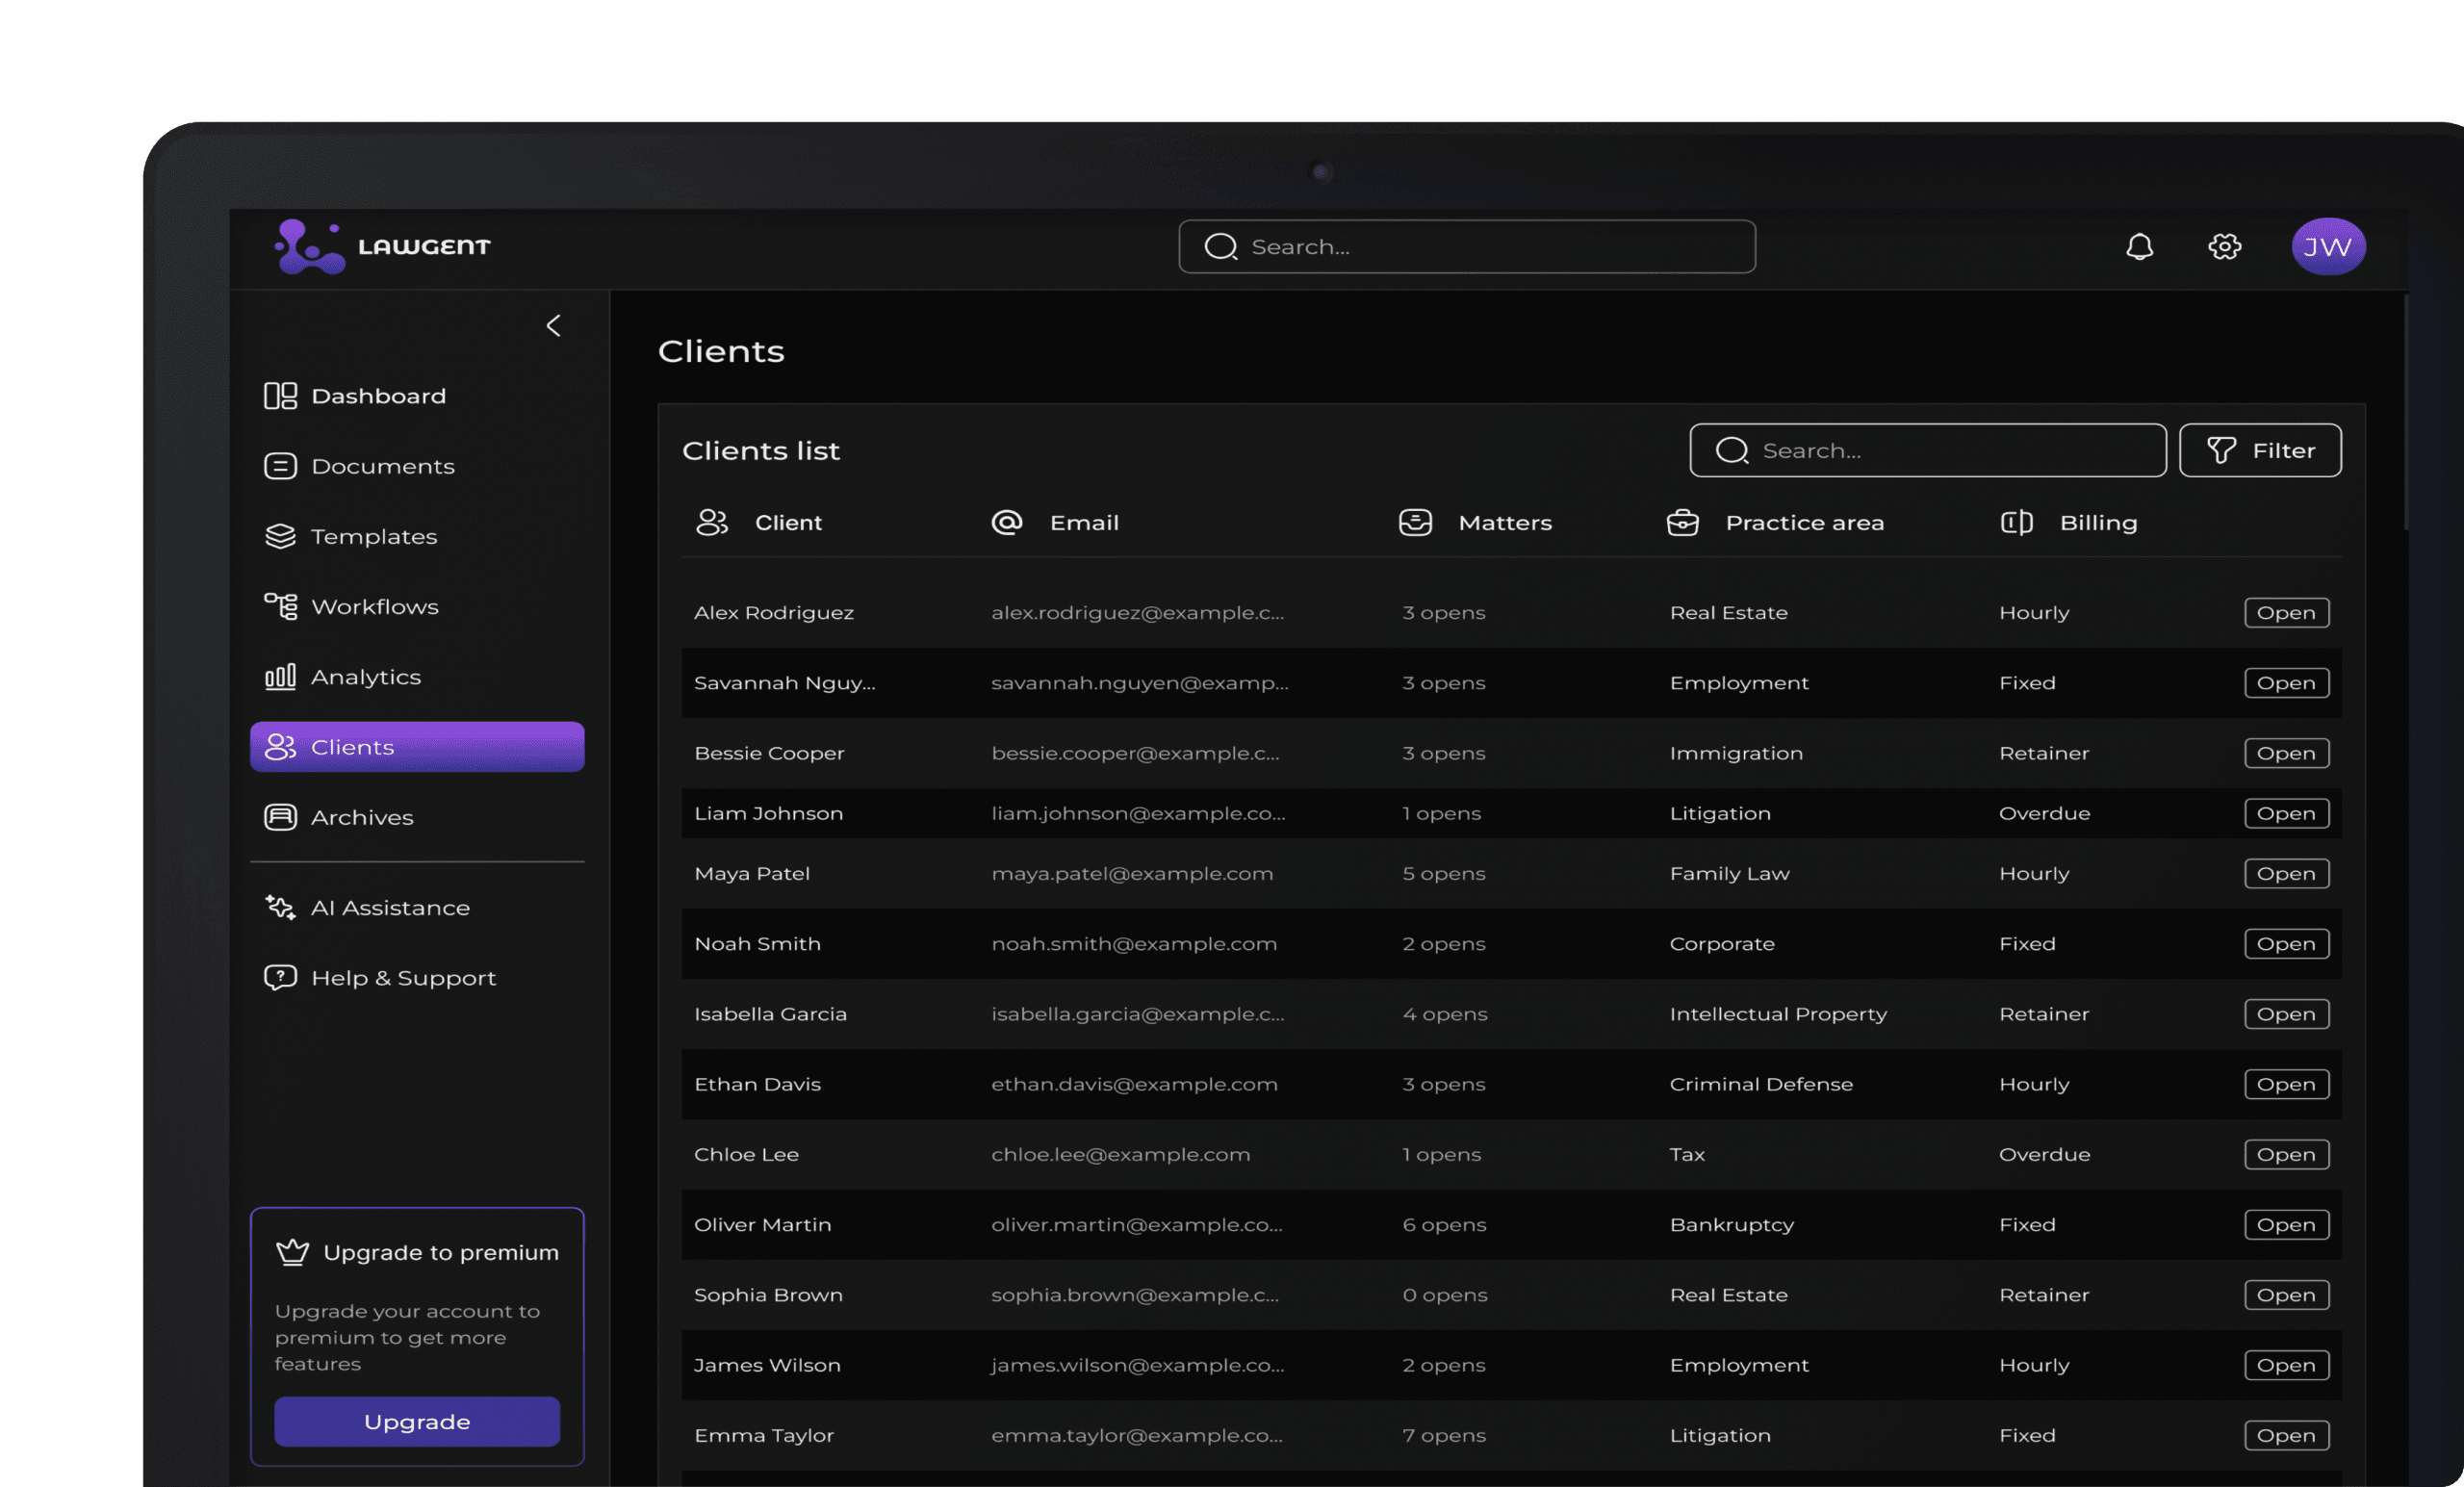Viewport: 2464px width, 1487px height.
Task: Click the Templates layers icon
Action: point(280,537)
